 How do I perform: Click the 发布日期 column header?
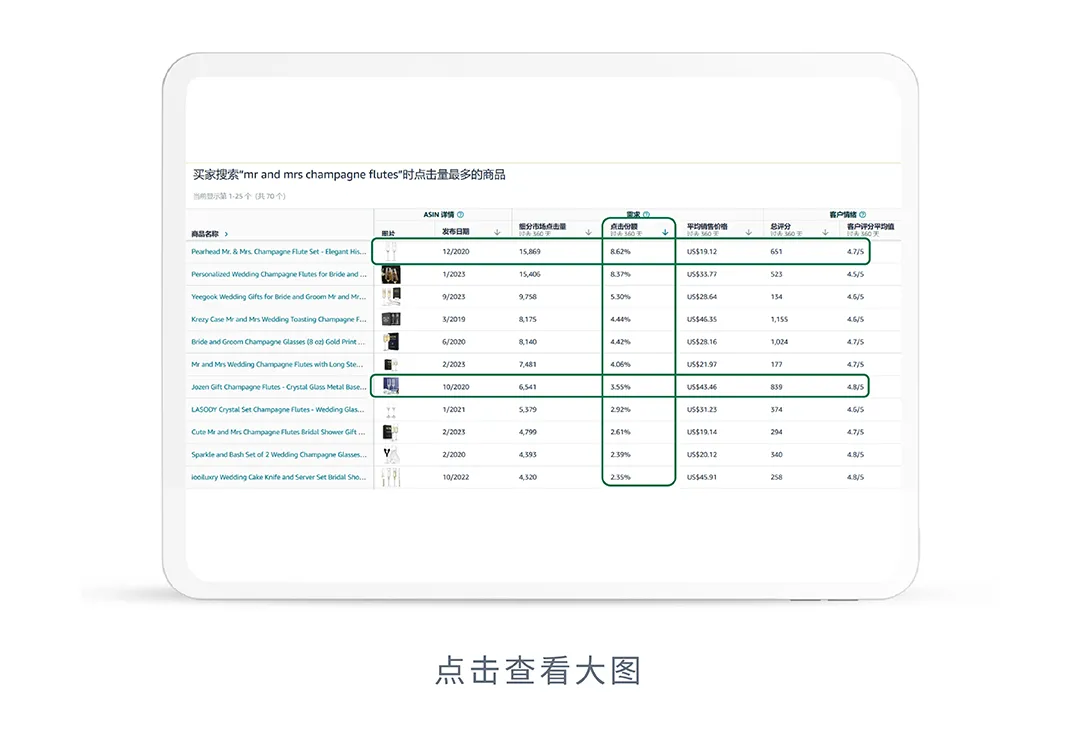[455, 232]
